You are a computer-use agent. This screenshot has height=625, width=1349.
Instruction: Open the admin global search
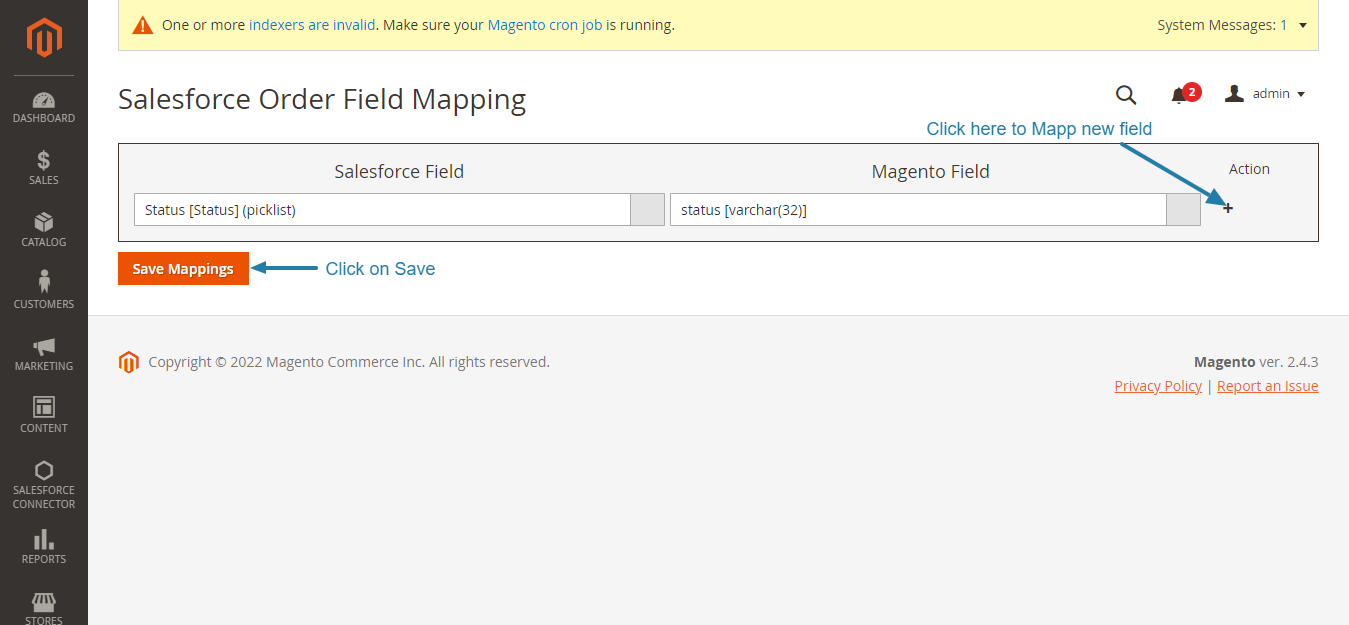coord(1126,94)
